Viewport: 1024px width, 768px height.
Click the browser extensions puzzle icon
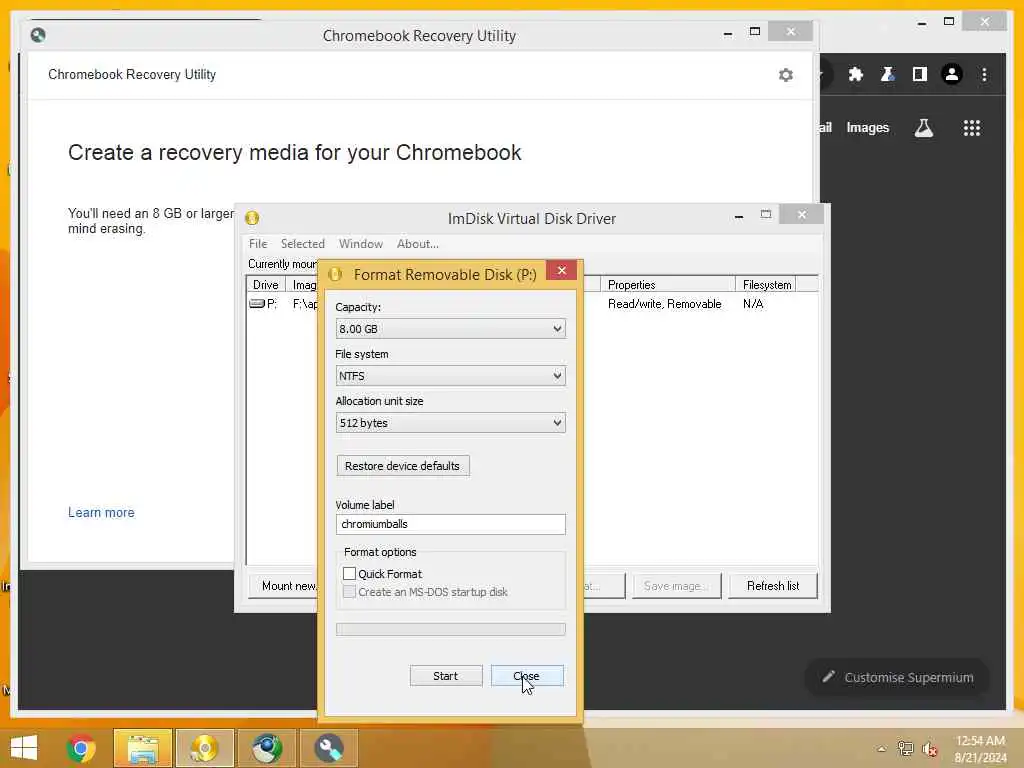click(856, 74)
